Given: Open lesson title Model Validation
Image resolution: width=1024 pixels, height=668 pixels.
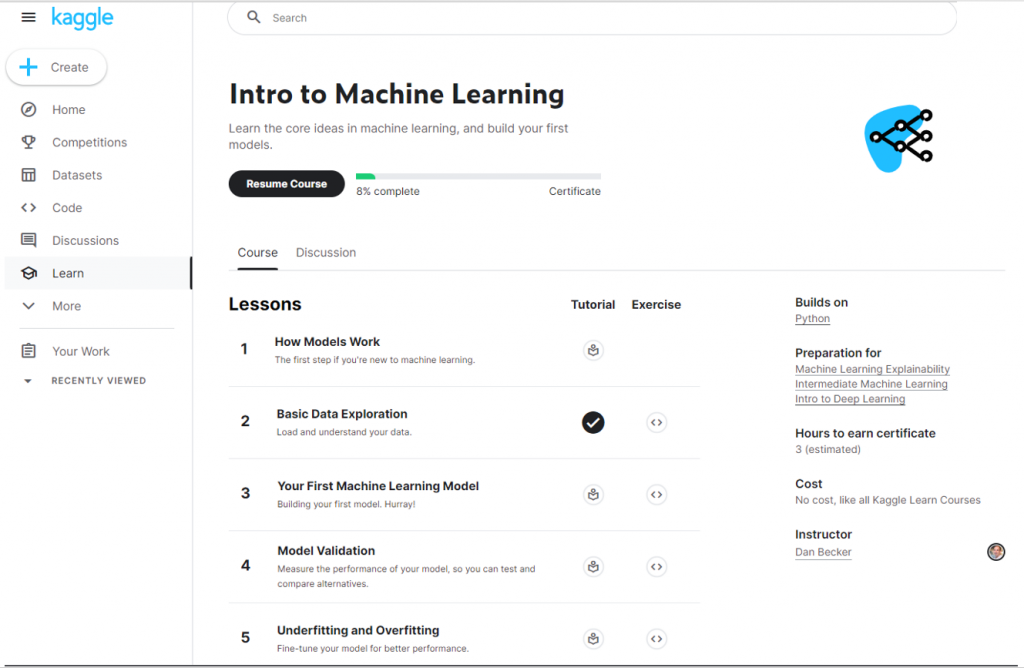Looking at the screenshot, I should (x=326, y=550).
